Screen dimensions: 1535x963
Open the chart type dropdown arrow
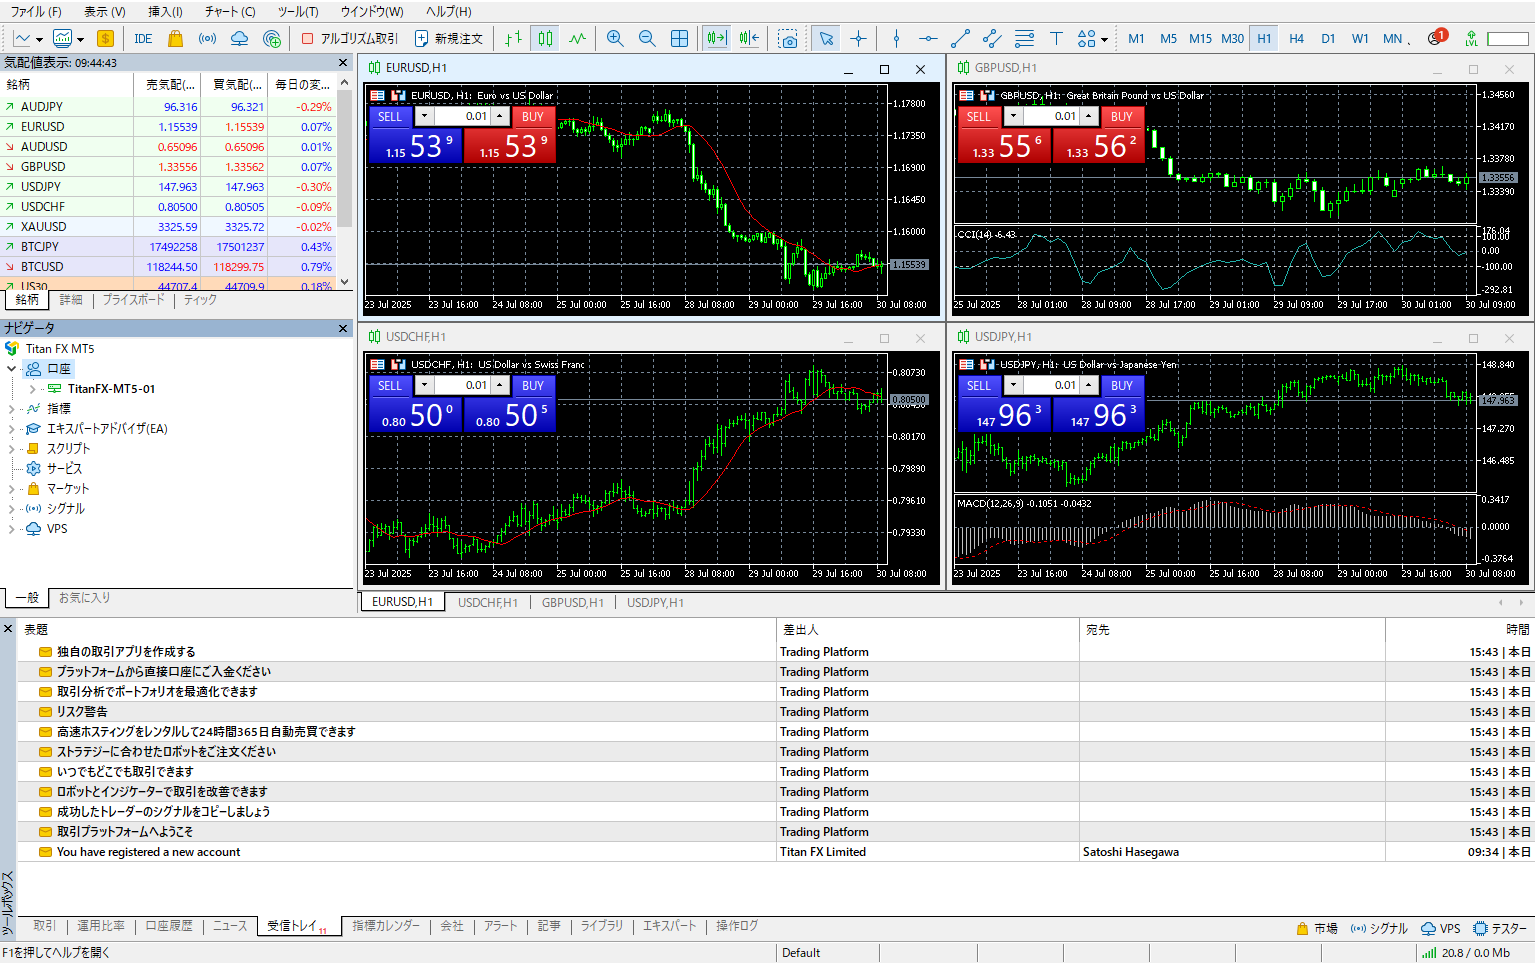coord(39,40)
